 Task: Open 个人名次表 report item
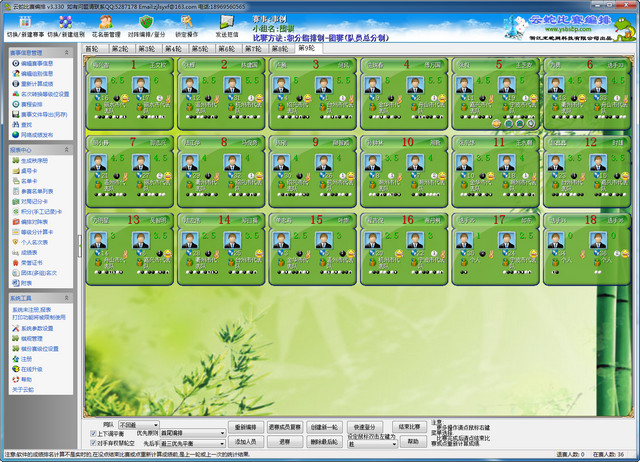click(30, 242)
